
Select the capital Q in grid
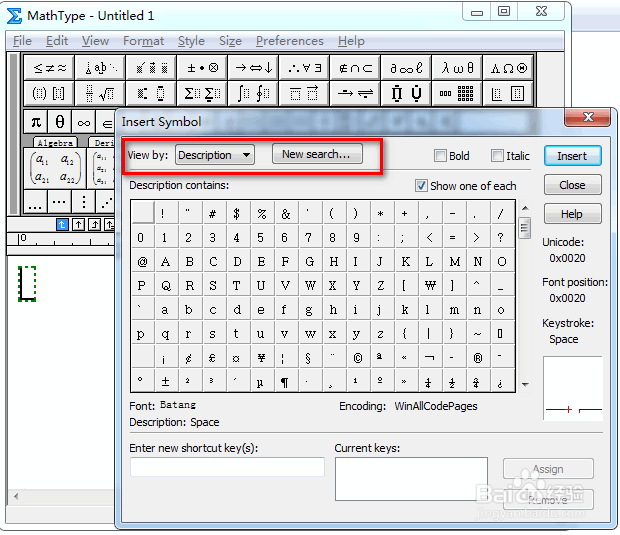click(x=166, y=285)
